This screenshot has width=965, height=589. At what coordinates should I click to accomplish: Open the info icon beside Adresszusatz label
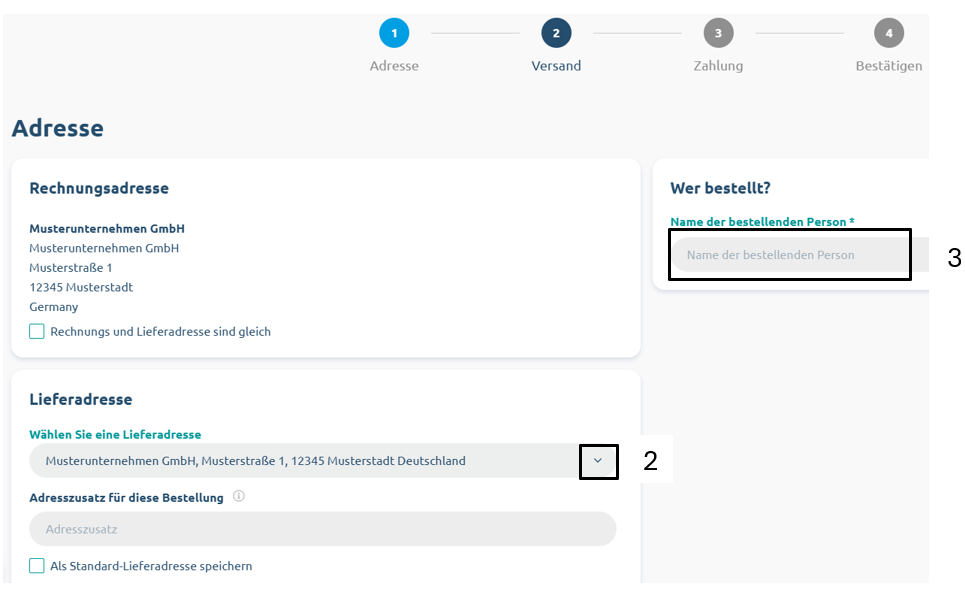[x=239, y=496]
